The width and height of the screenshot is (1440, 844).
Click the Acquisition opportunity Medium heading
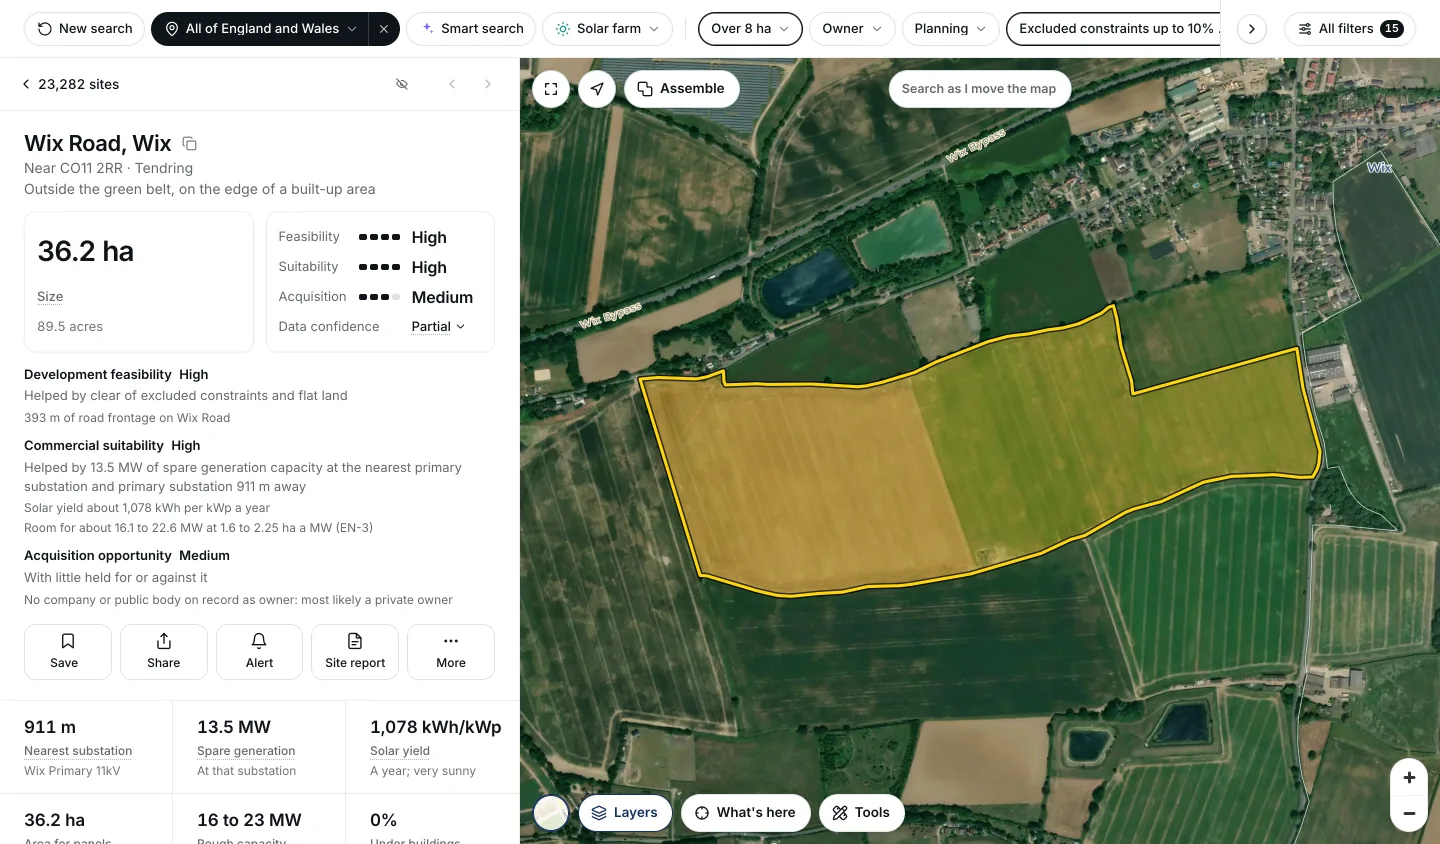[127, 556]
